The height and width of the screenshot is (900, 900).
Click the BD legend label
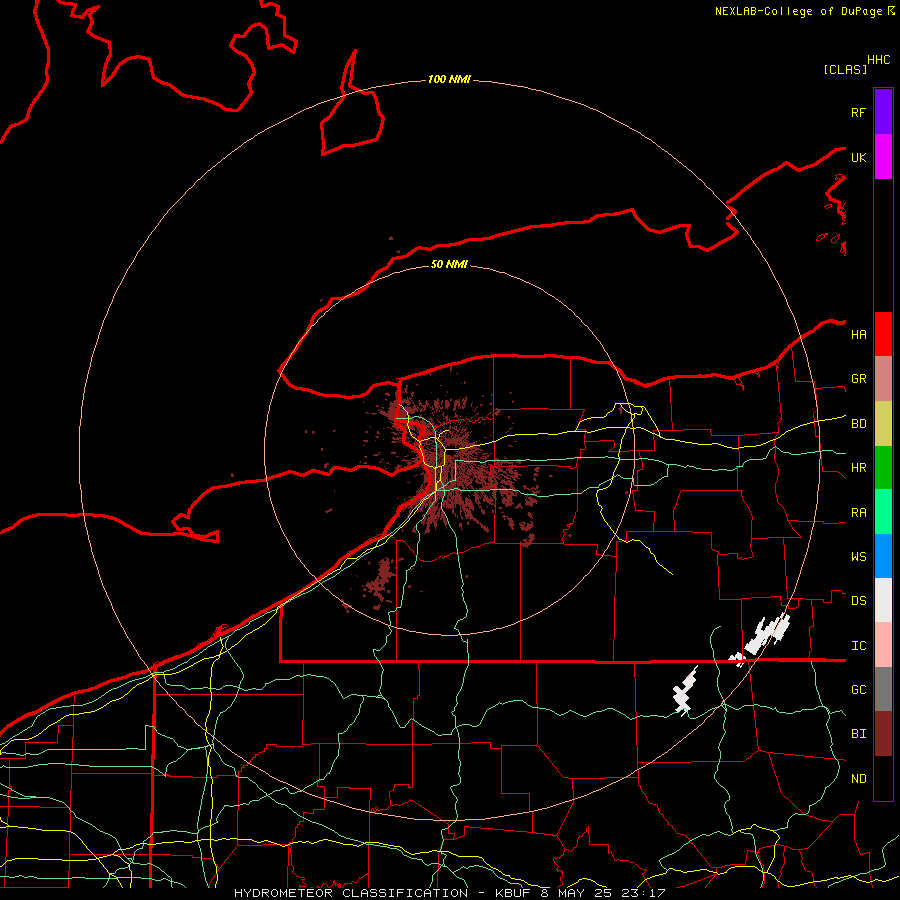click(858, 424)
